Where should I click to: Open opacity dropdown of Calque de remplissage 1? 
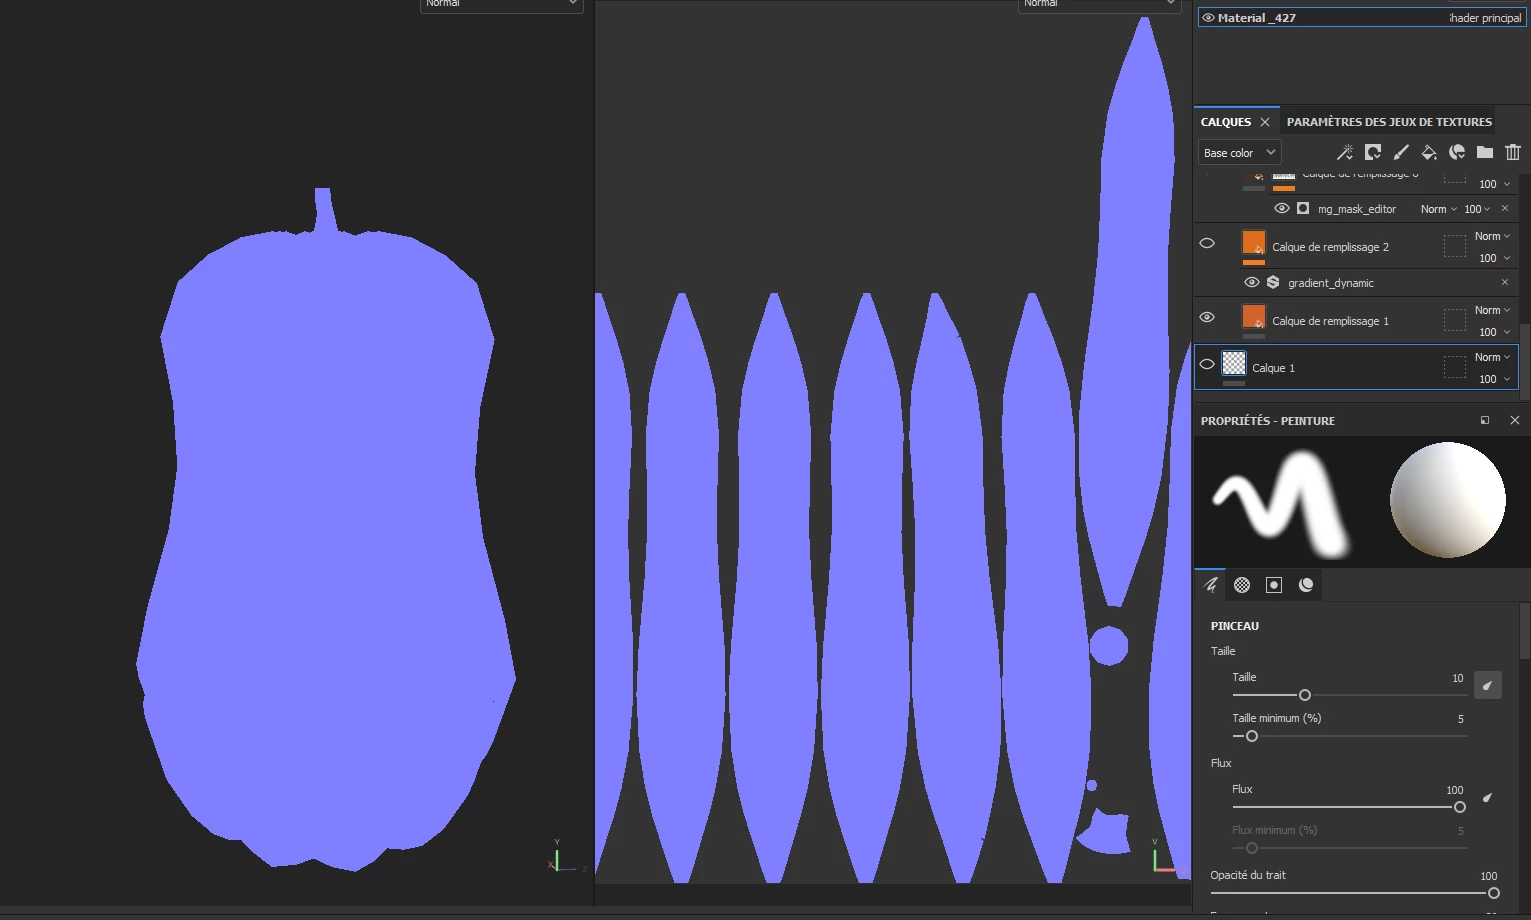[x=1494, y=332]
